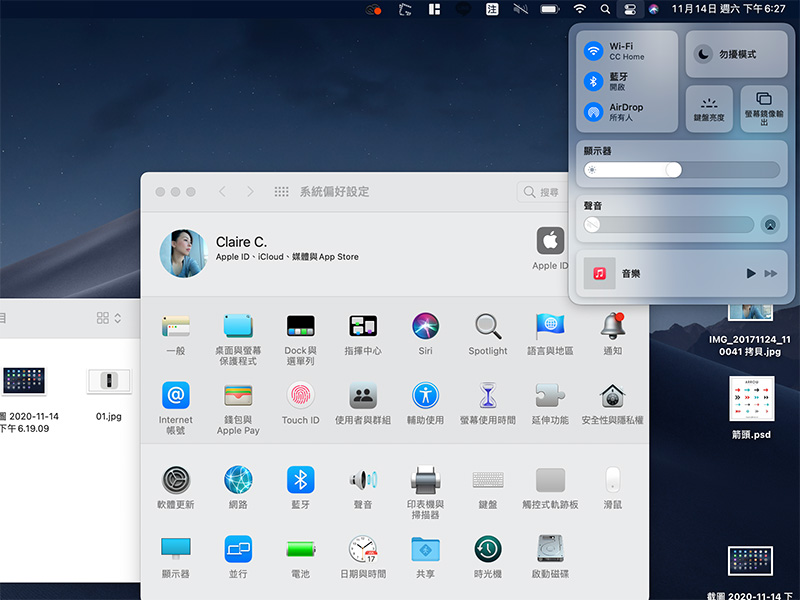
Task: Toggle Wi-Fi in Control Center
Action: point(594,51)
